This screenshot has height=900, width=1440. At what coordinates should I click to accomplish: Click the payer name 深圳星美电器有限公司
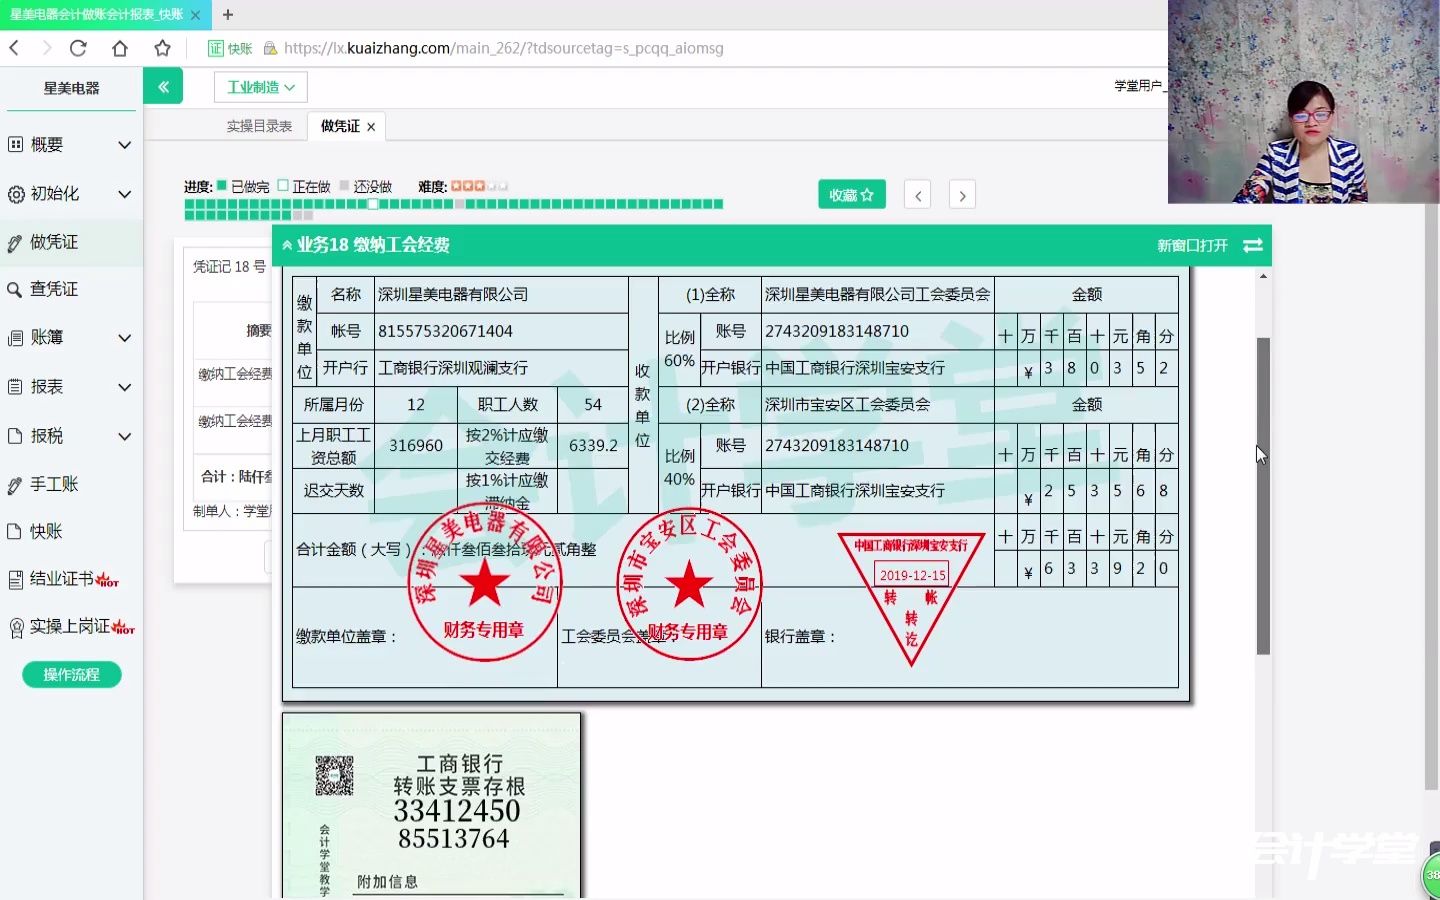453,294
